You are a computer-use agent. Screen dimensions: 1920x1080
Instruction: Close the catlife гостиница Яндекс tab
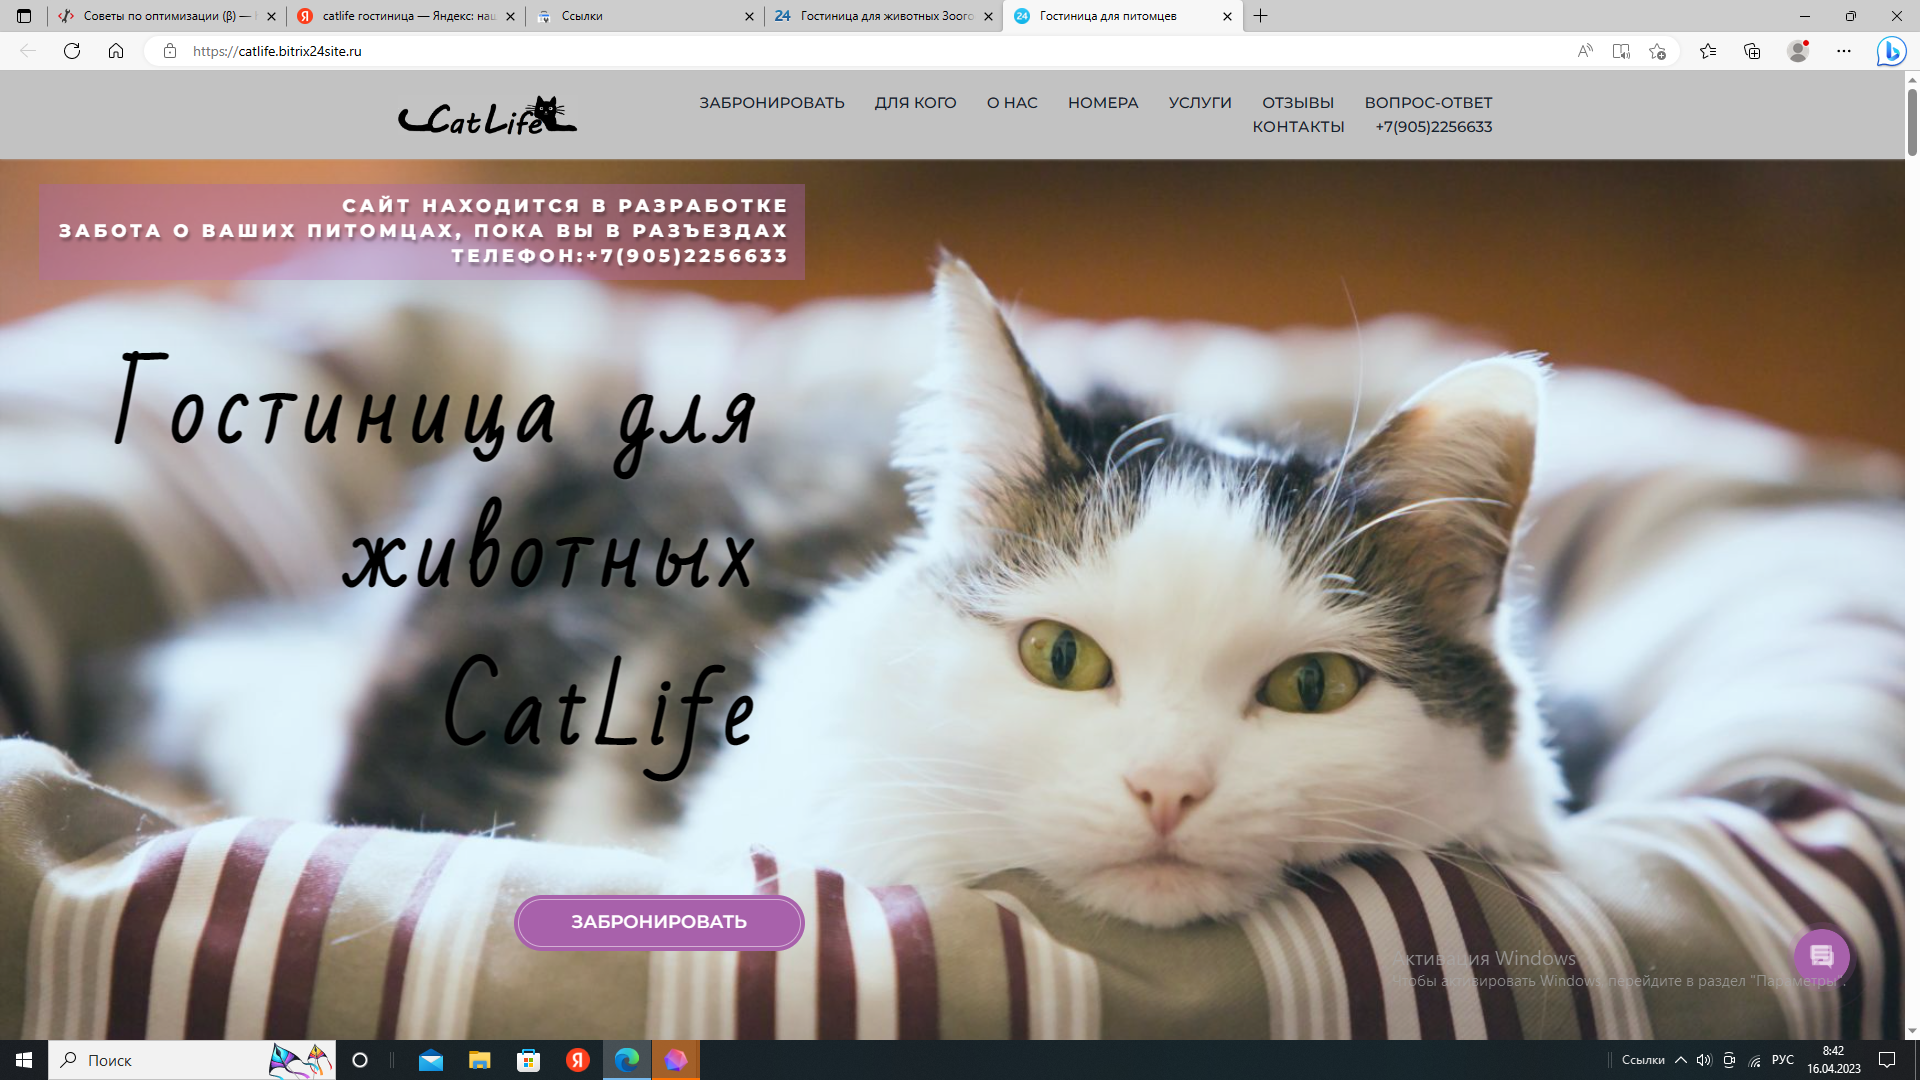coord(511,16)
